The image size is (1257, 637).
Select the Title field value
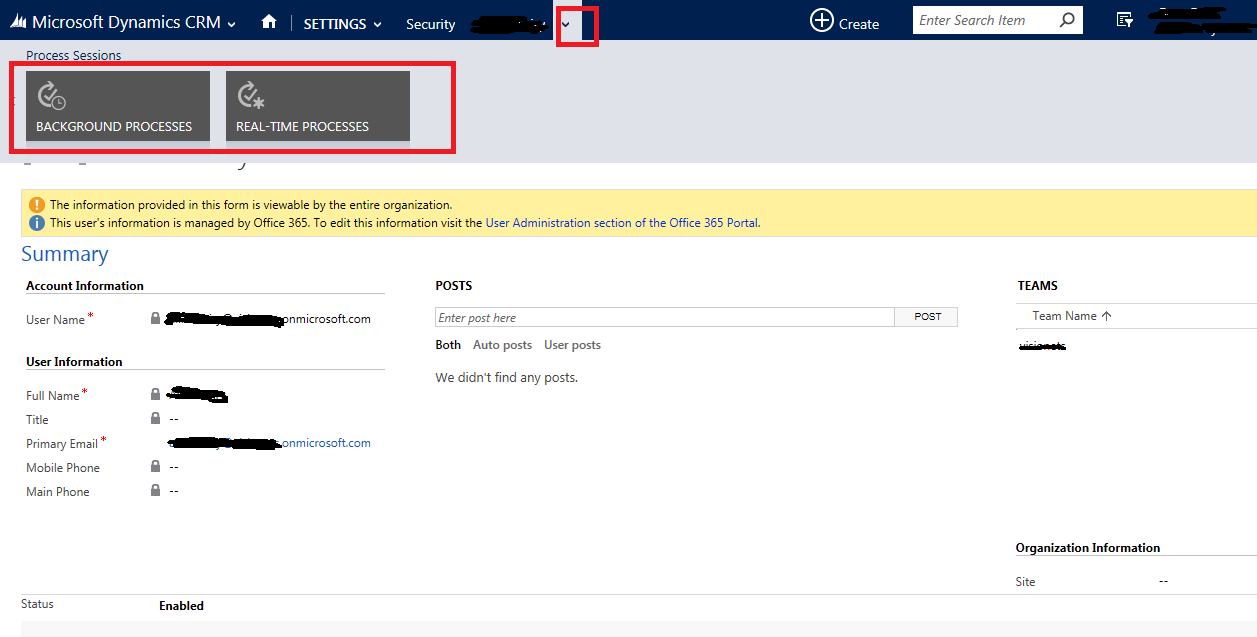[x=174, y=419]
